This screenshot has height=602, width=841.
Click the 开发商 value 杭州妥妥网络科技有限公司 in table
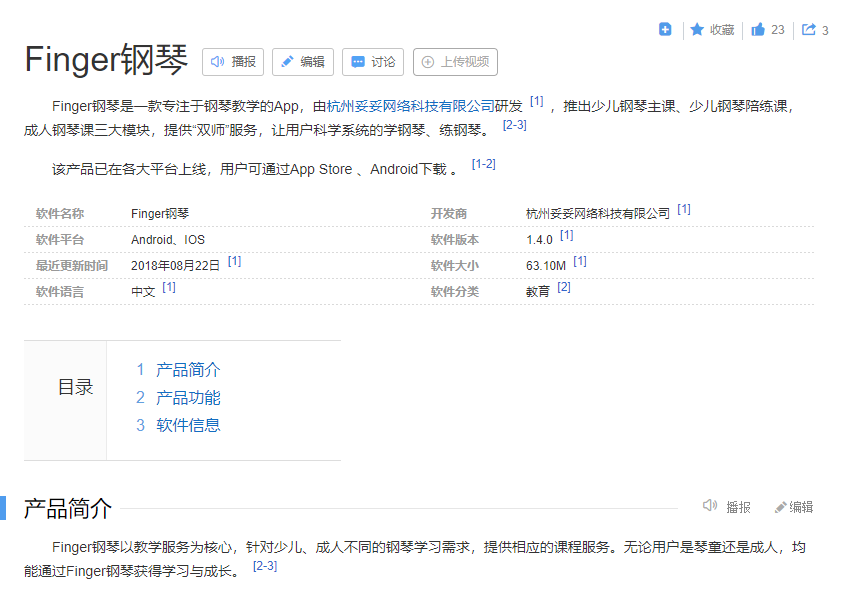tap(598, 214)
